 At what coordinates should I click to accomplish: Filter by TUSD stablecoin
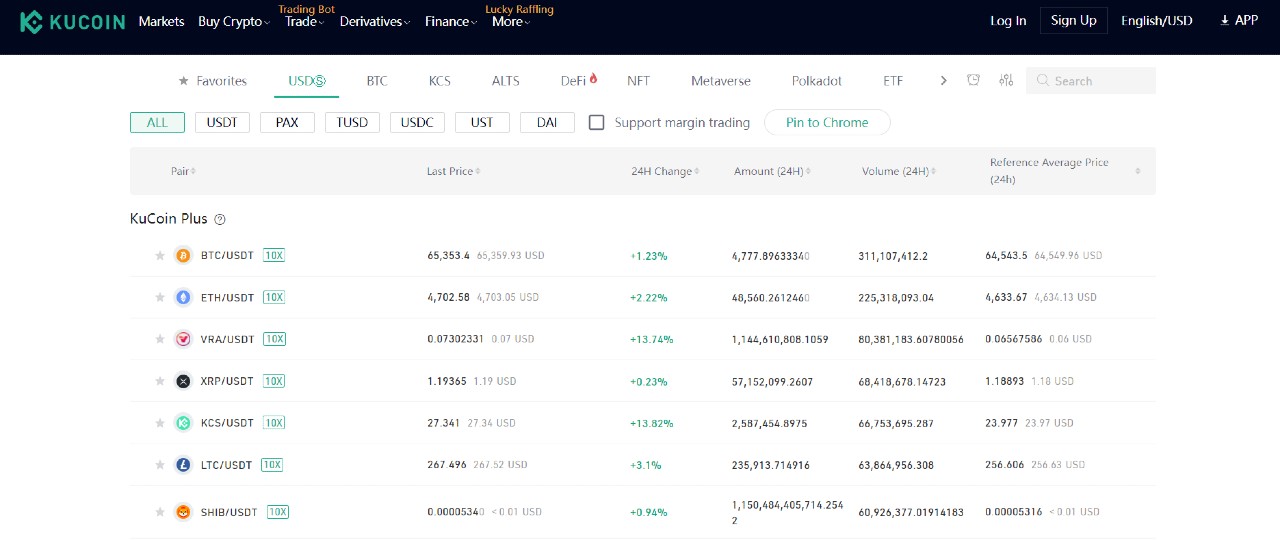352,123
